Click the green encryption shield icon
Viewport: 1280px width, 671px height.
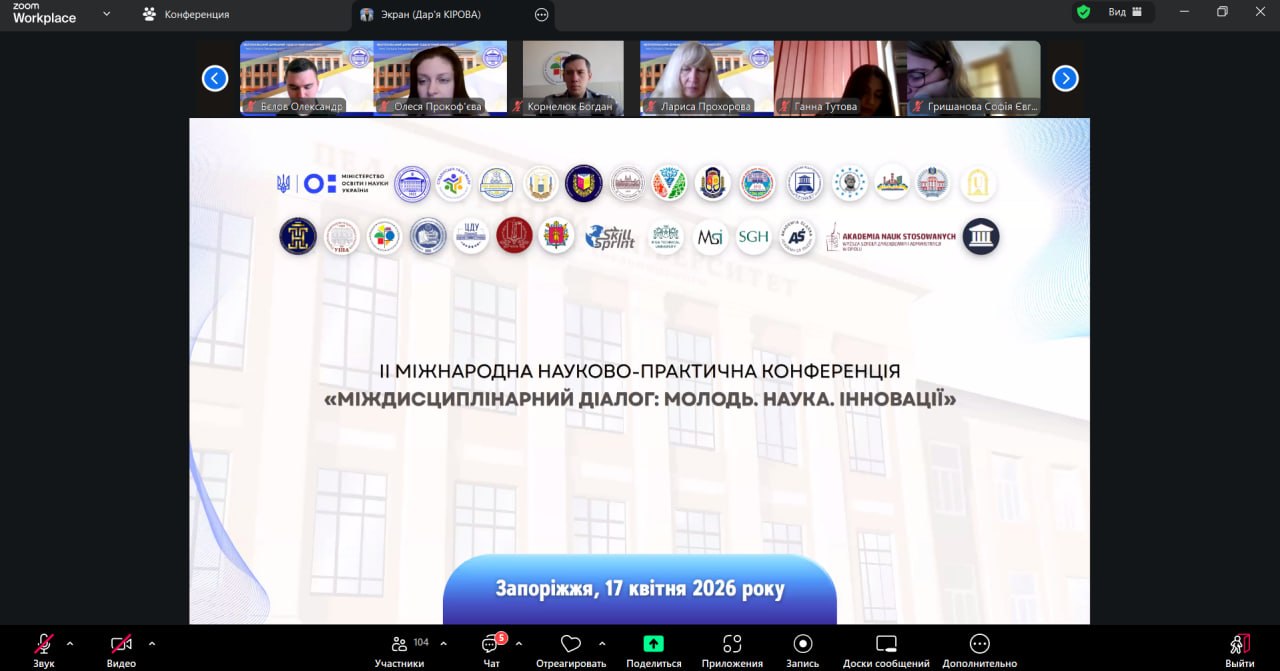[x=1083, y=12]
